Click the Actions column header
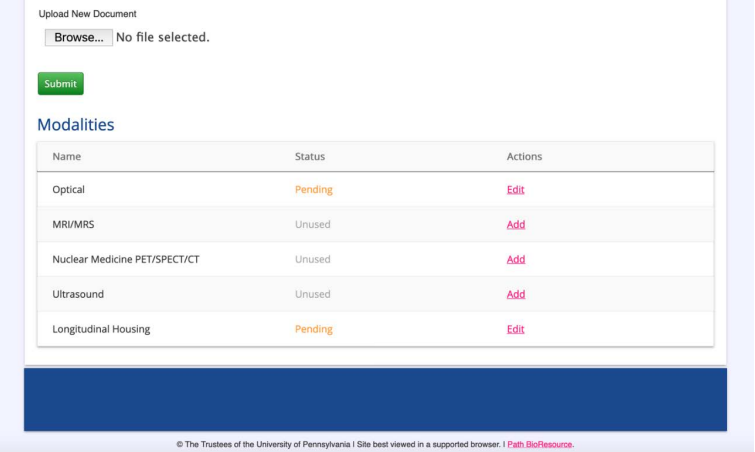755x452 pixels. tap(524, 156)
